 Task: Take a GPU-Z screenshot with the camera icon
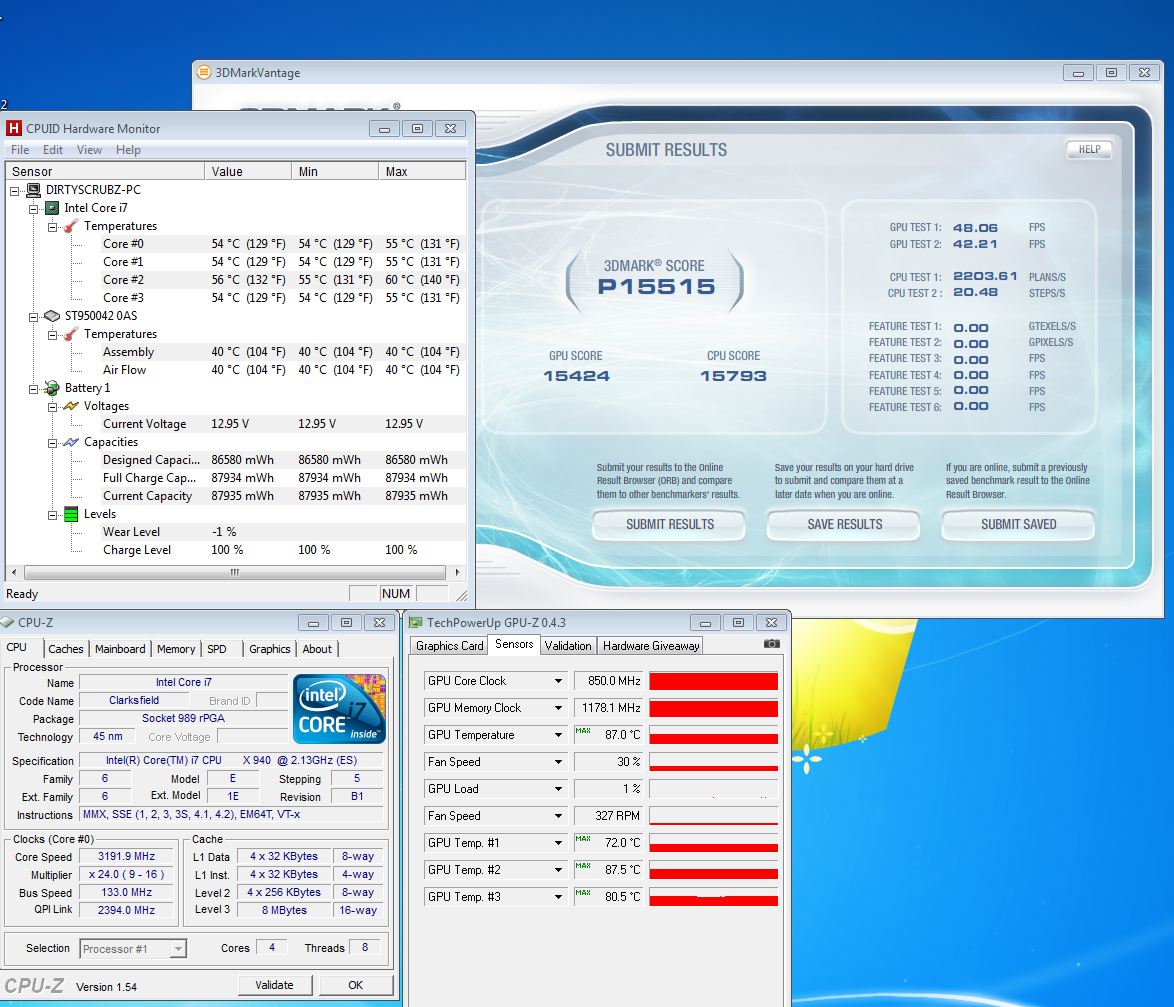point(771,644)
